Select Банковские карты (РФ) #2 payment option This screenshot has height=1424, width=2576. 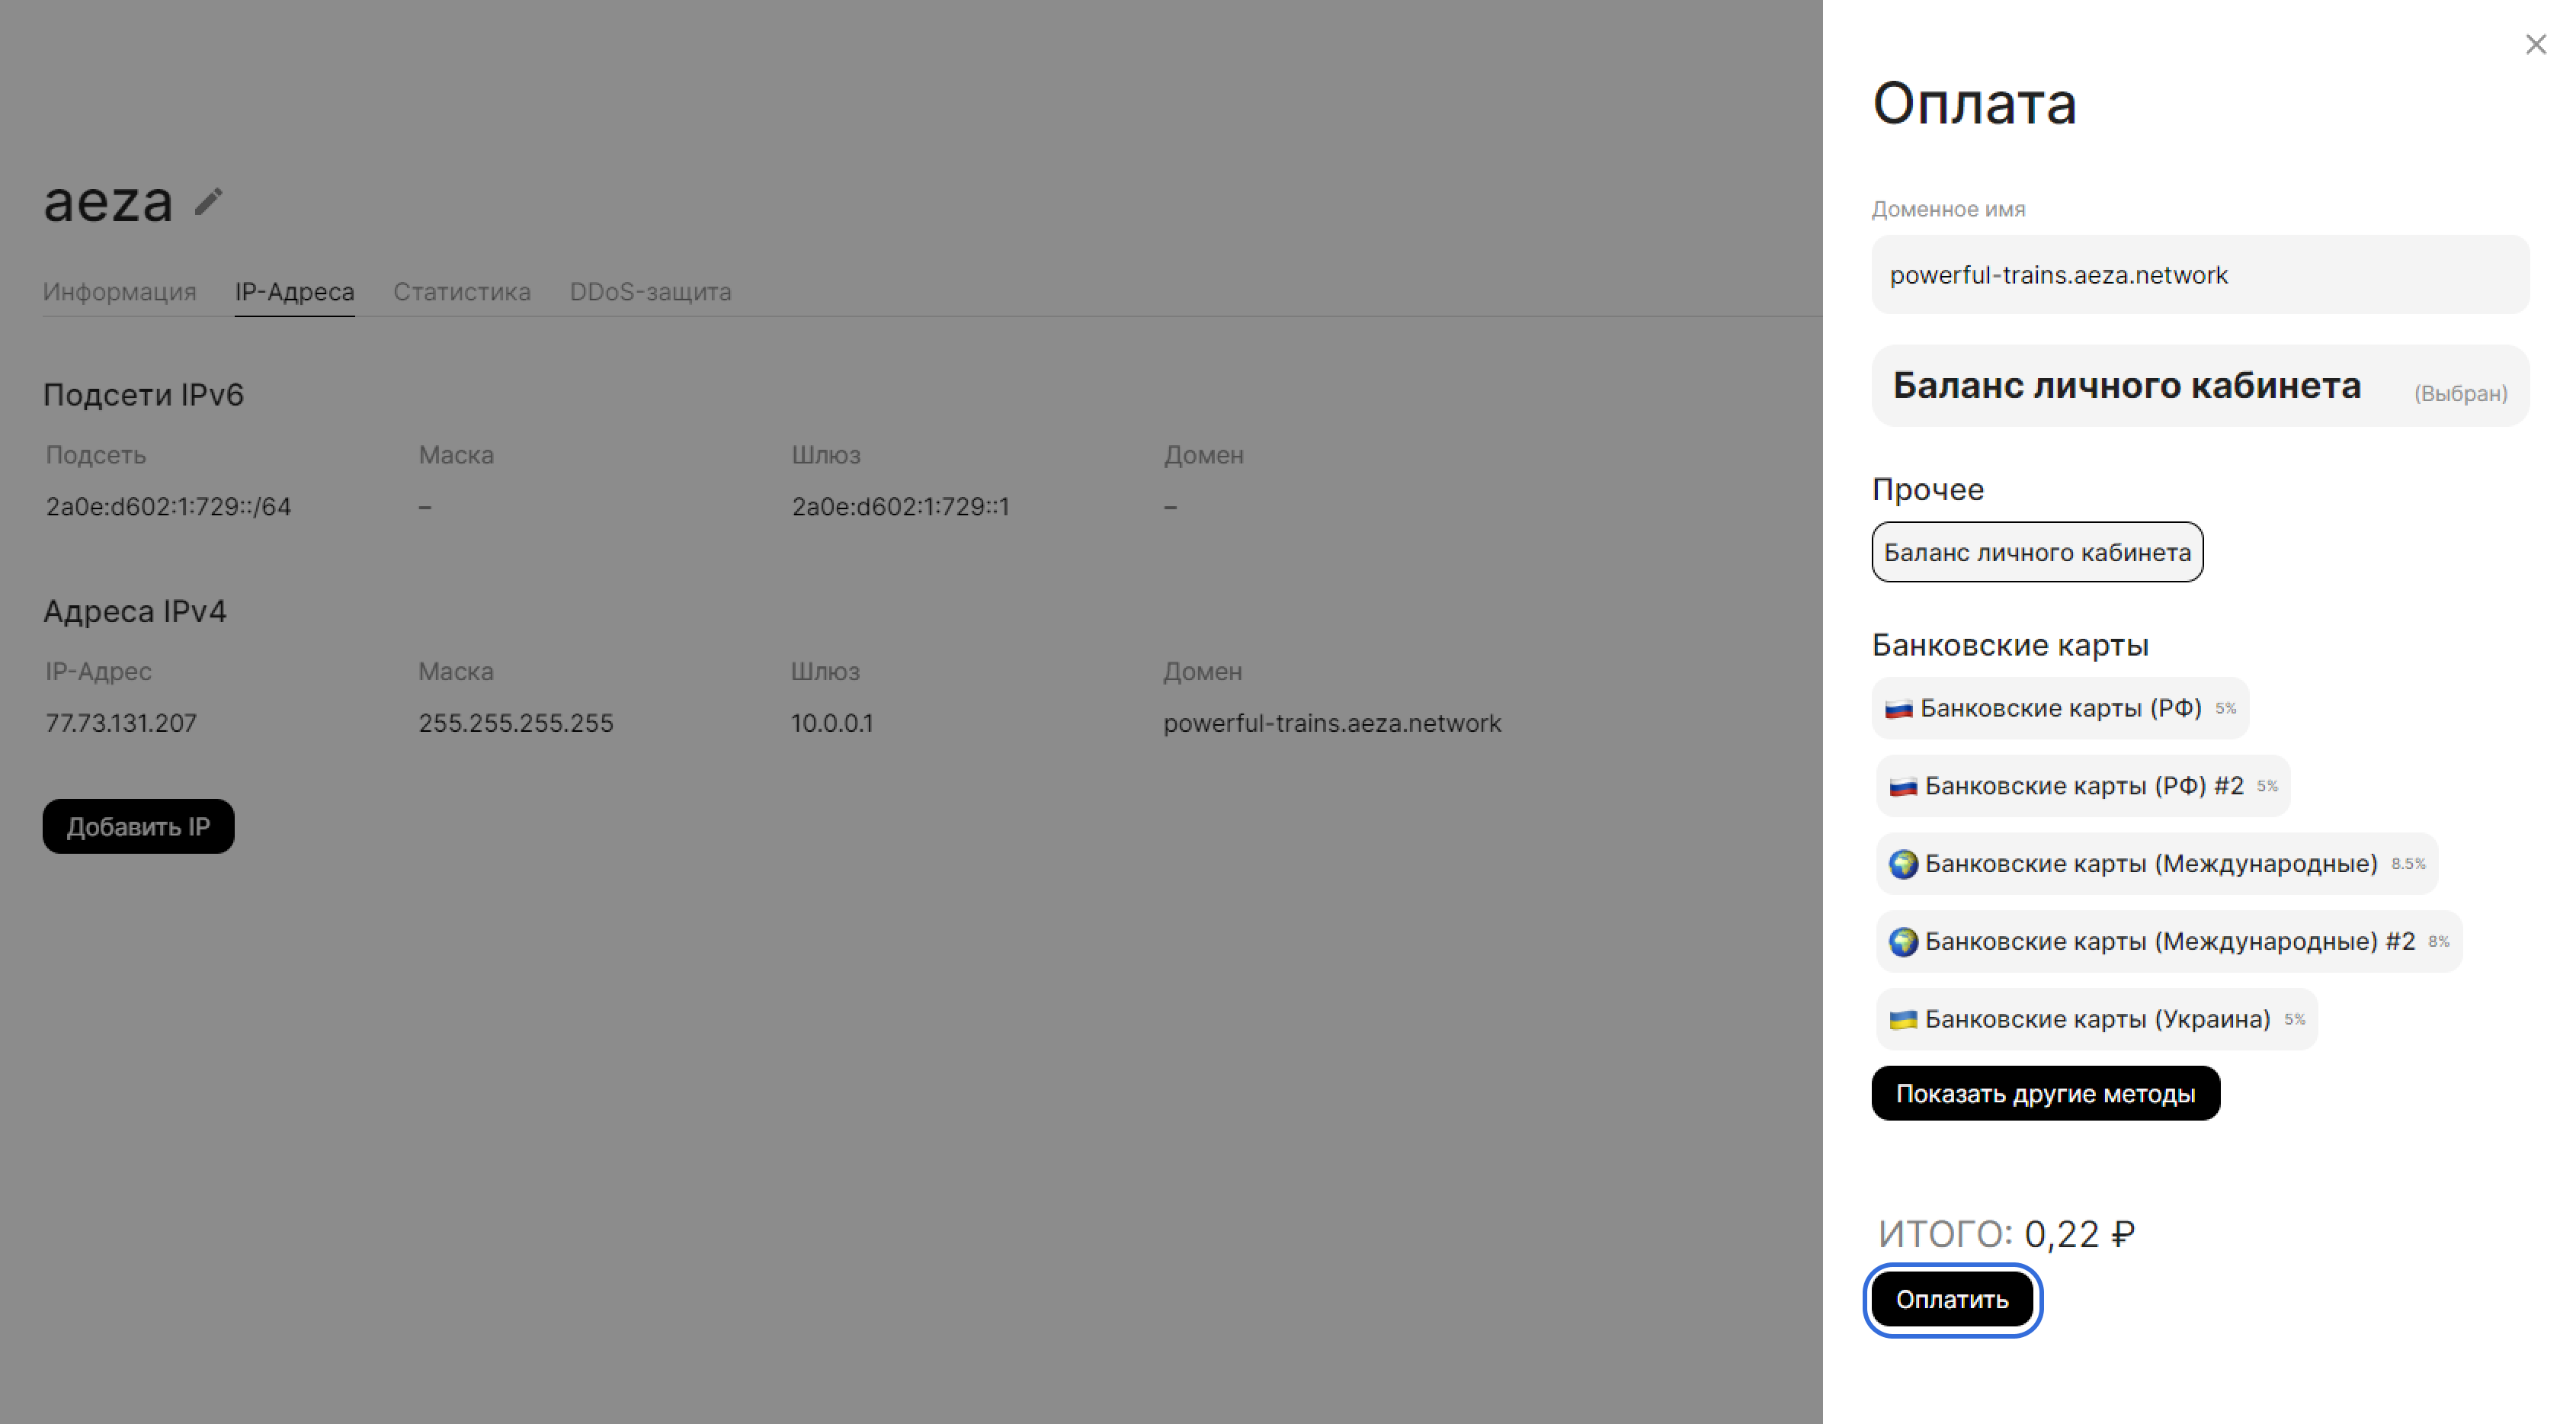(2082, 786)
